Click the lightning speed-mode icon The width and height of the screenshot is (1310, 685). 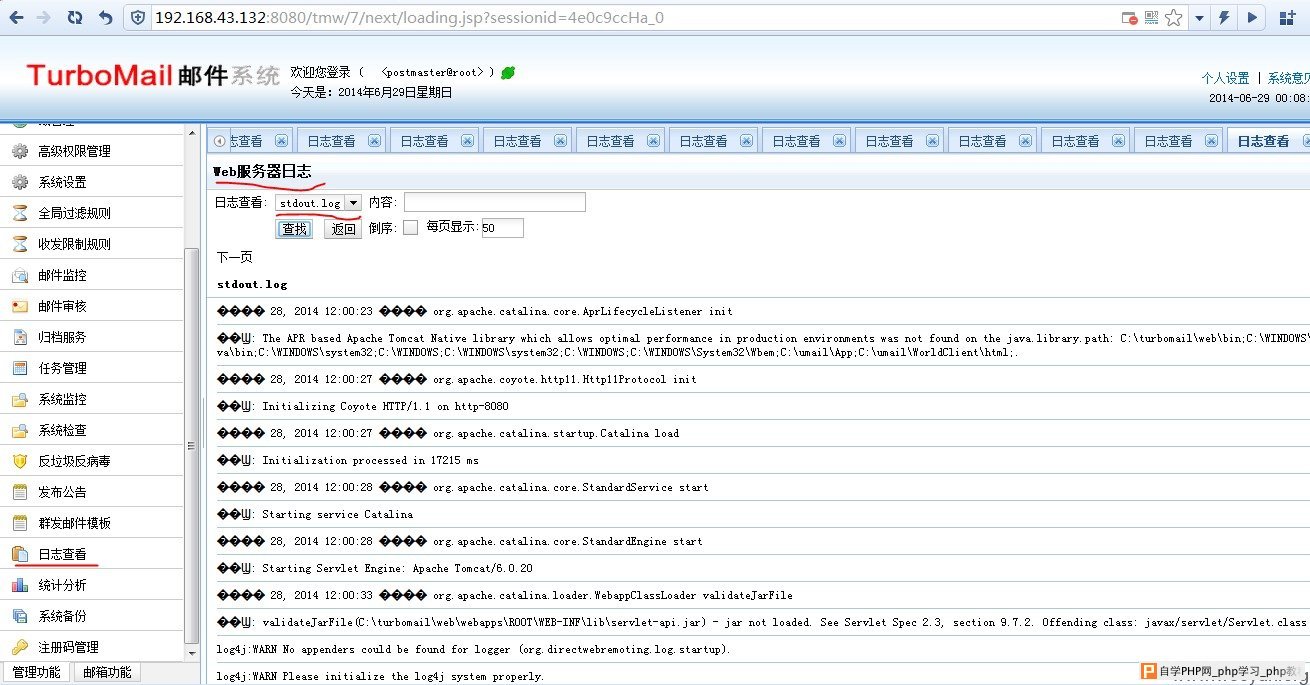[1224, 18]
